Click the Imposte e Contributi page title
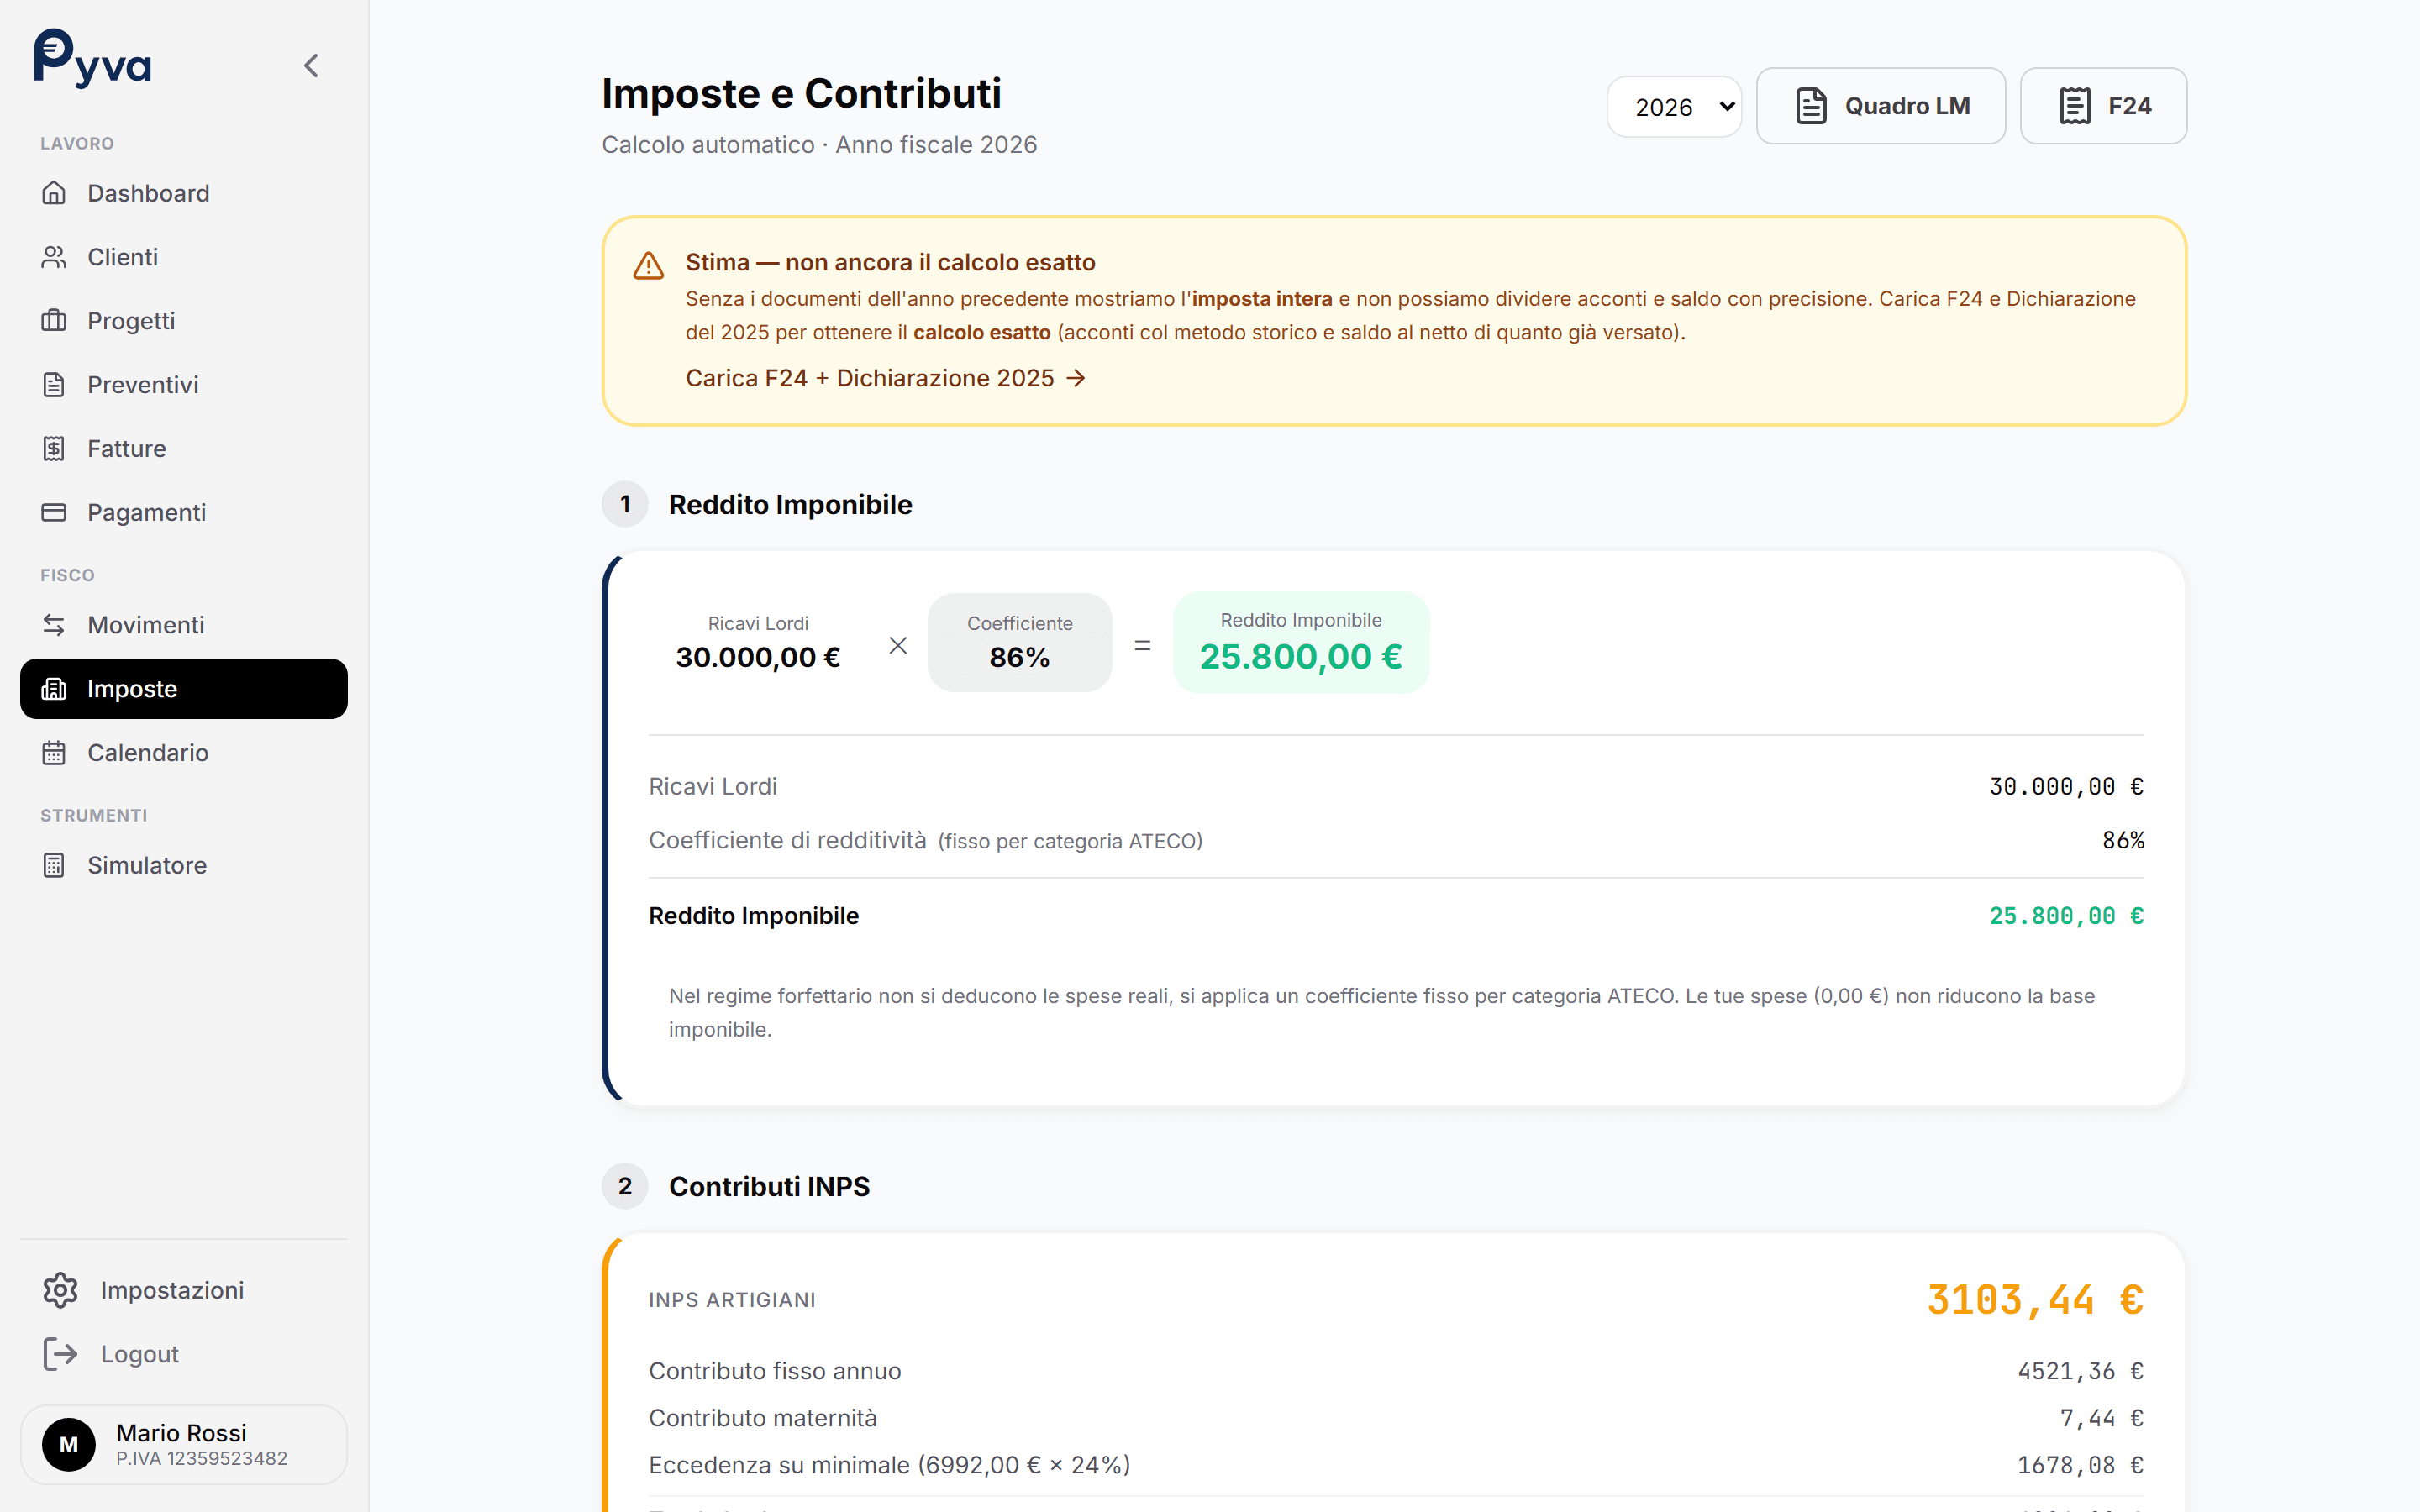 point(801,93)
